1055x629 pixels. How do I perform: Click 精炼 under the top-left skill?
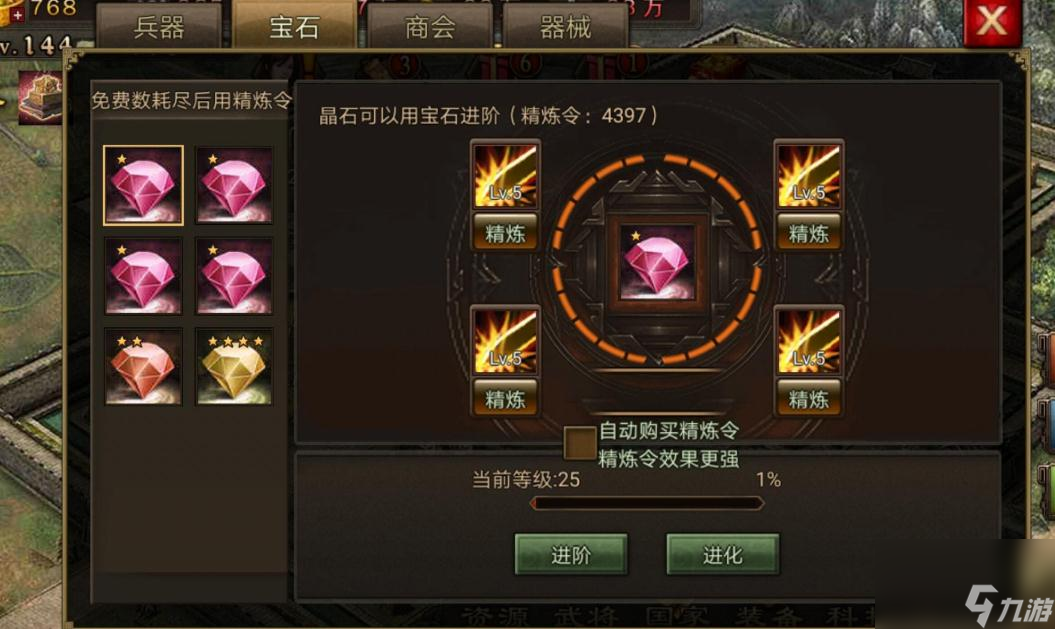pyautogui.click(x=505, y=233)
